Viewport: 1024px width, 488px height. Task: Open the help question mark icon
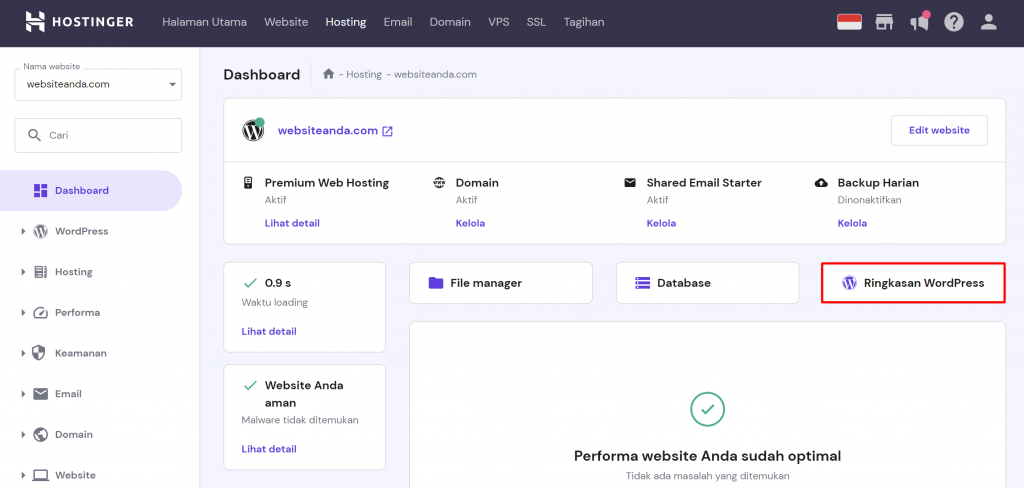[x=954, y=21]
